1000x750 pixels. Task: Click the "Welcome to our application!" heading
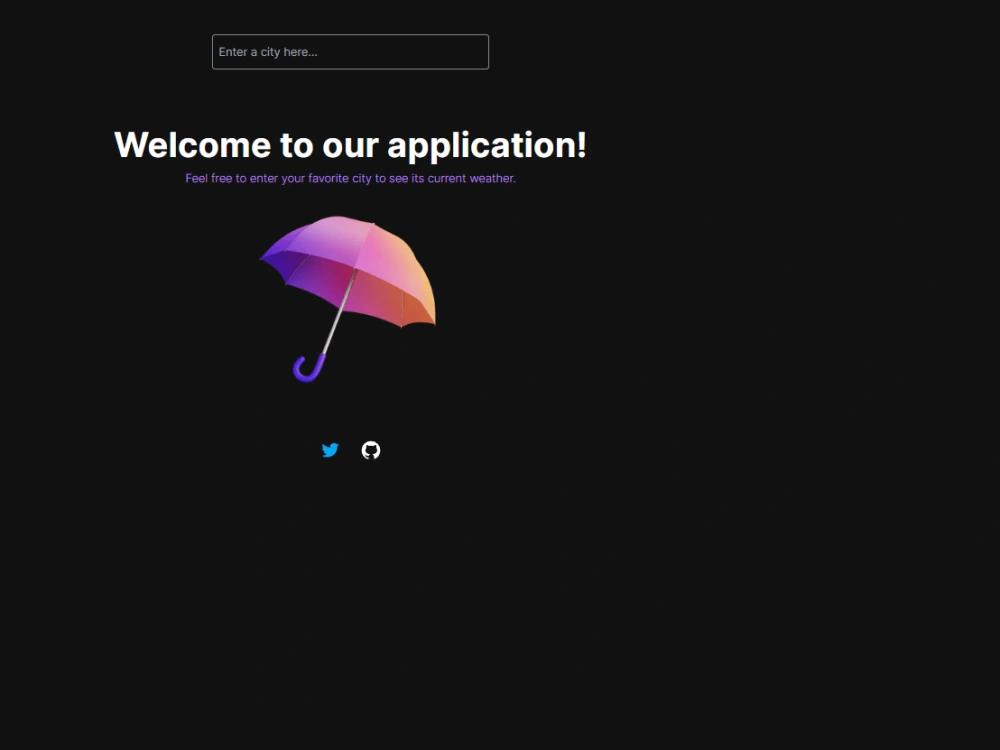[x=350, y=145]
